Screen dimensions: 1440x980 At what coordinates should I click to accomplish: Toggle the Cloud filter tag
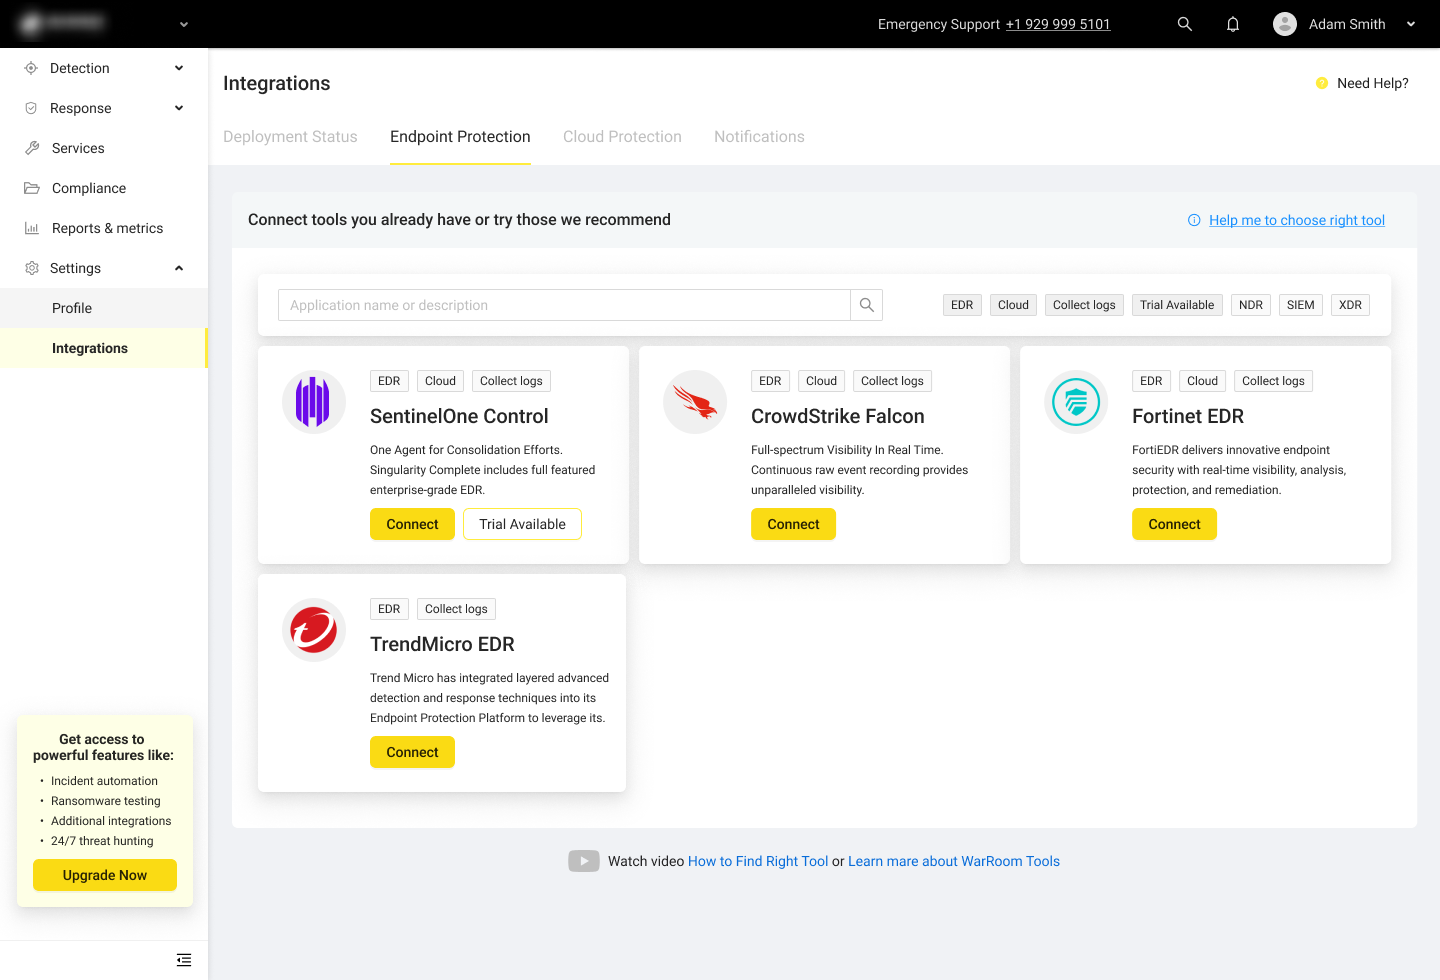[1013, 305]
